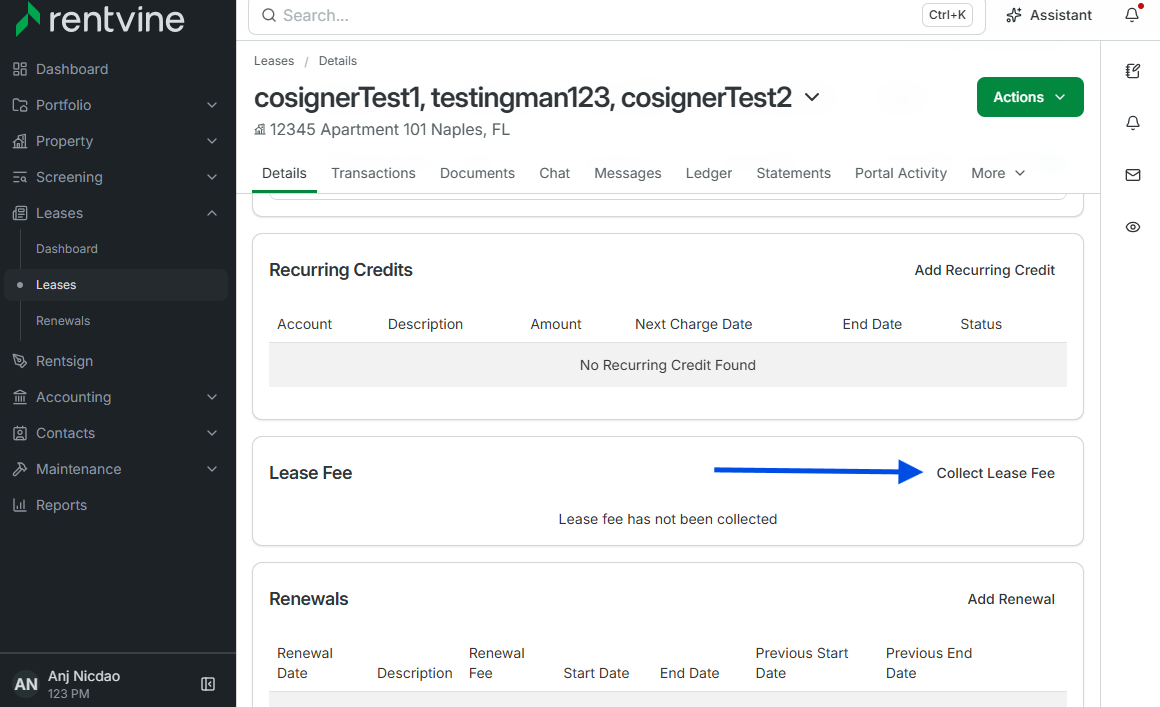Switch to the Statements tab
Viewport: 1160px width, 707px height.
(793, 173)
